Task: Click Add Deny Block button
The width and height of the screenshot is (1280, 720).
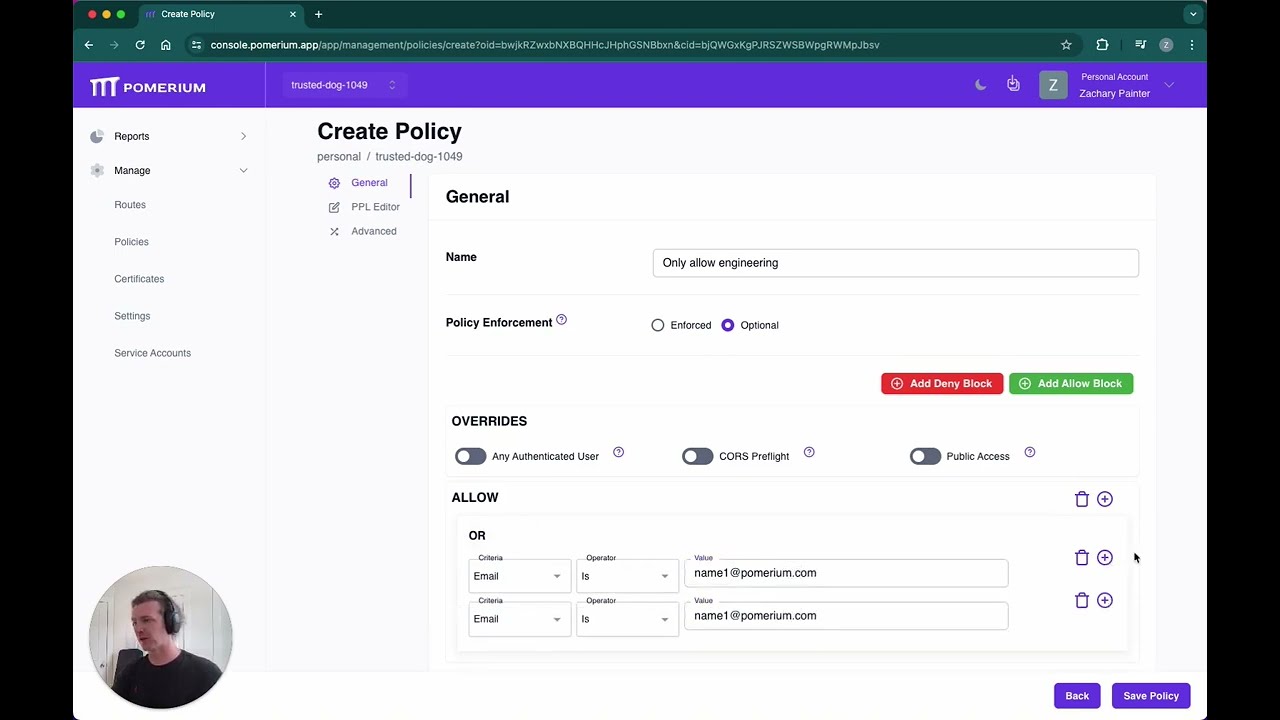Action: pyautogui.click(x=942, y=384)
